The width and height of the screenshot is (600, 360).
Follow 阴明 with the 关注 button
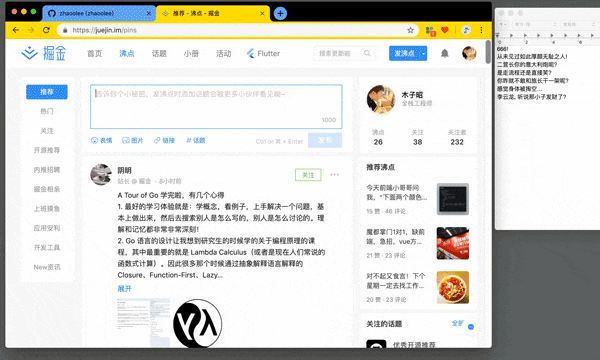coord(308,175)
